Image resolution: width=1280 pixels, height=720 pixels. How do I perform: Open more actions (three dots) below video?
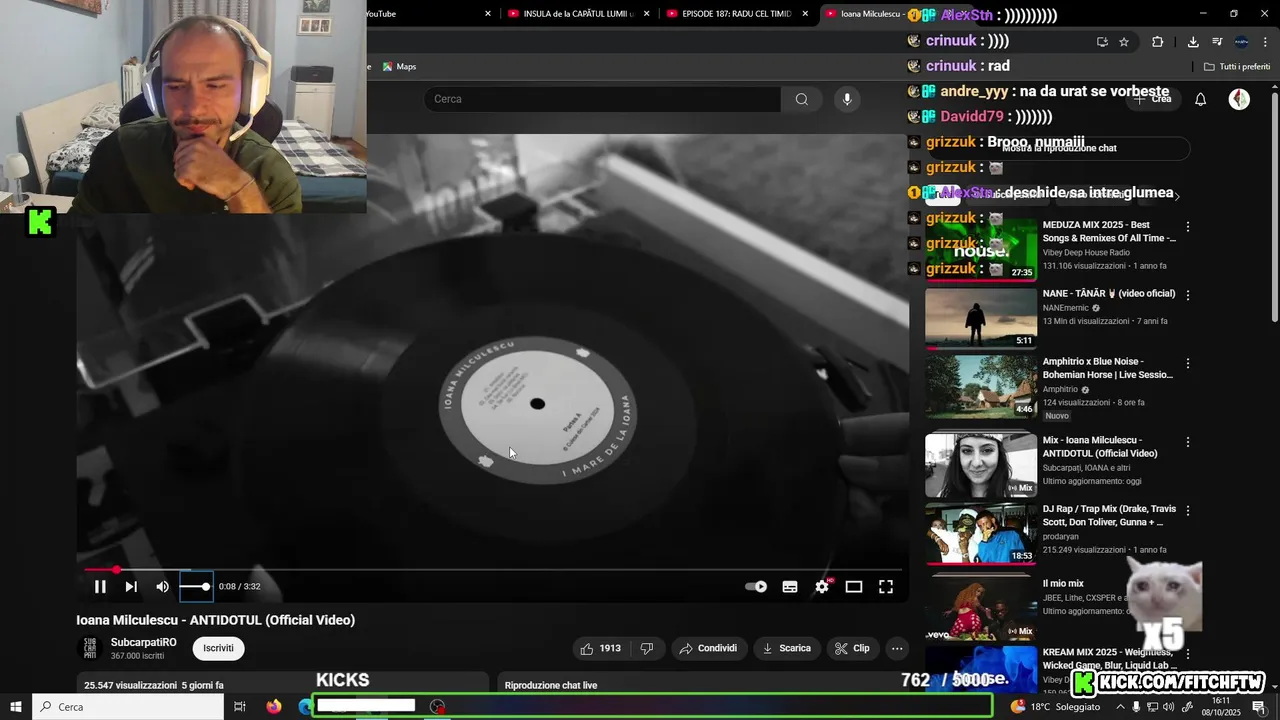coord(897,648)
